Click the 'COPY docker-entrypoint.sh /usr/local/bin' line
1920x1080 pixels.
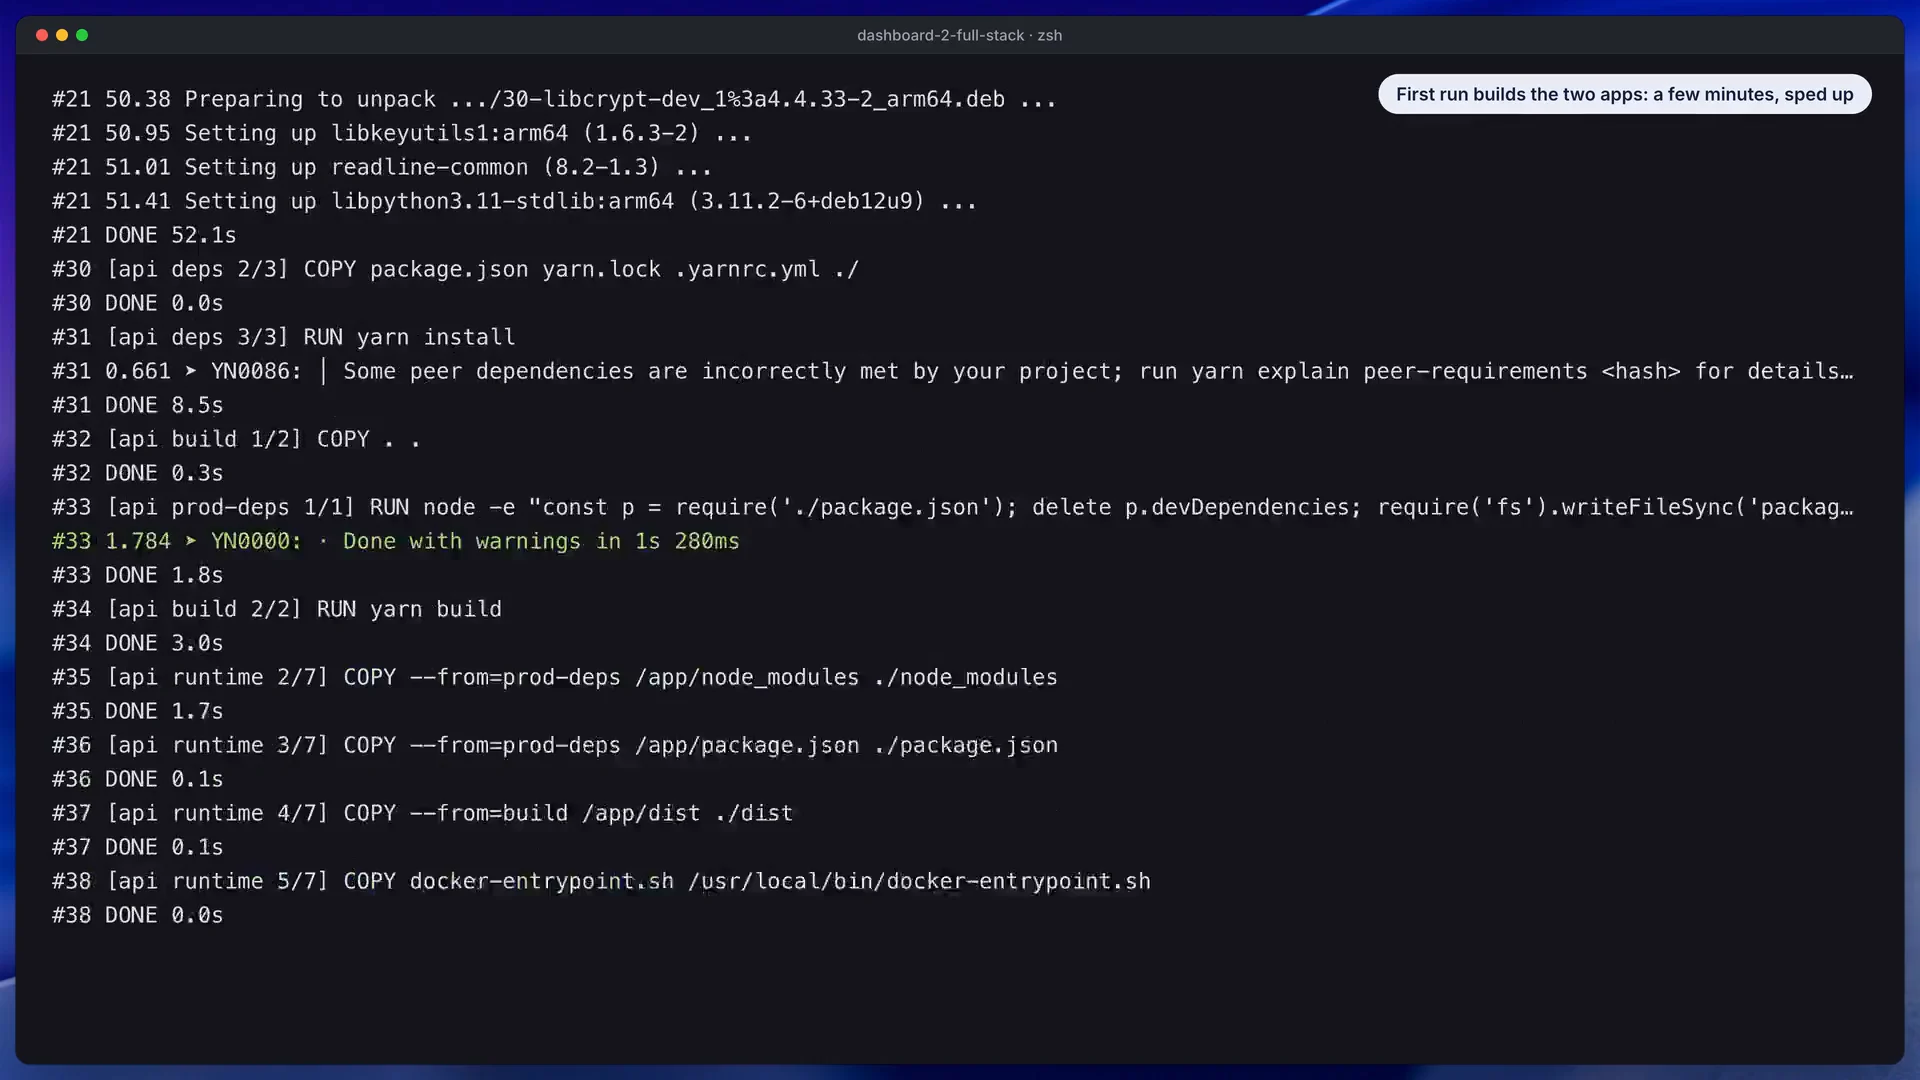pos(601,881)
